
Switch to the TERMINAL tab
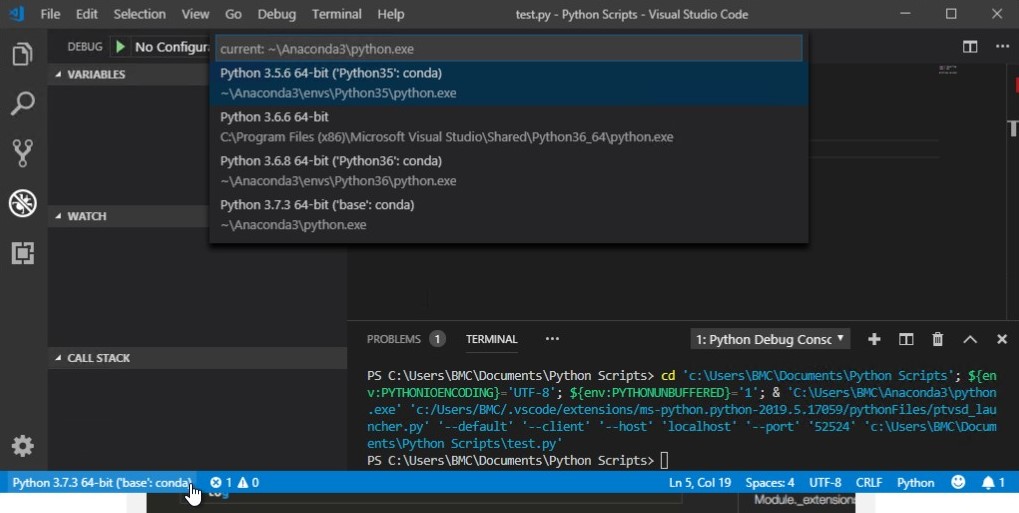(491, 339)
